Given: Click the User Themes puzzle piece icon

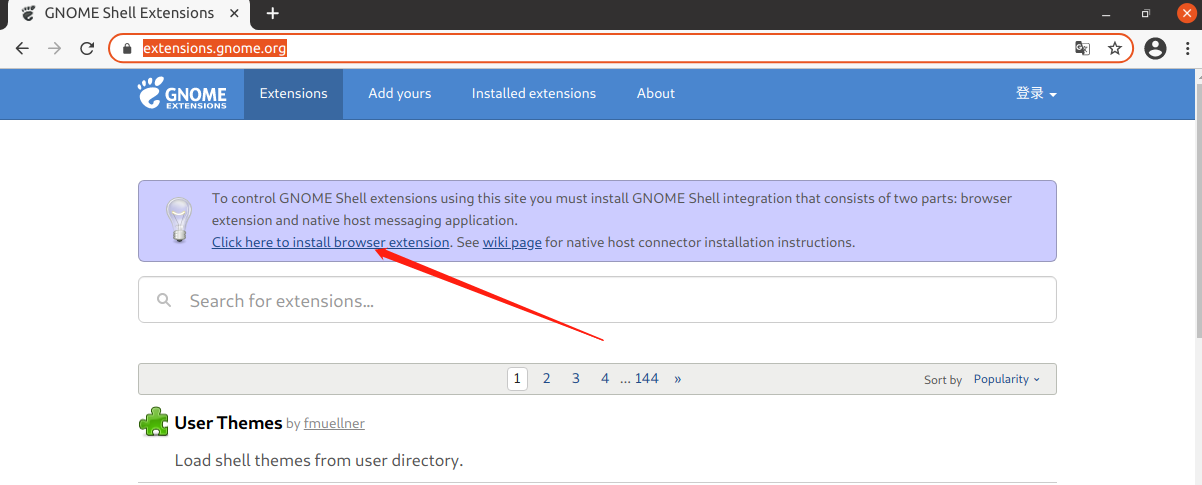Looking at the screenshot, I should point(153,423).
